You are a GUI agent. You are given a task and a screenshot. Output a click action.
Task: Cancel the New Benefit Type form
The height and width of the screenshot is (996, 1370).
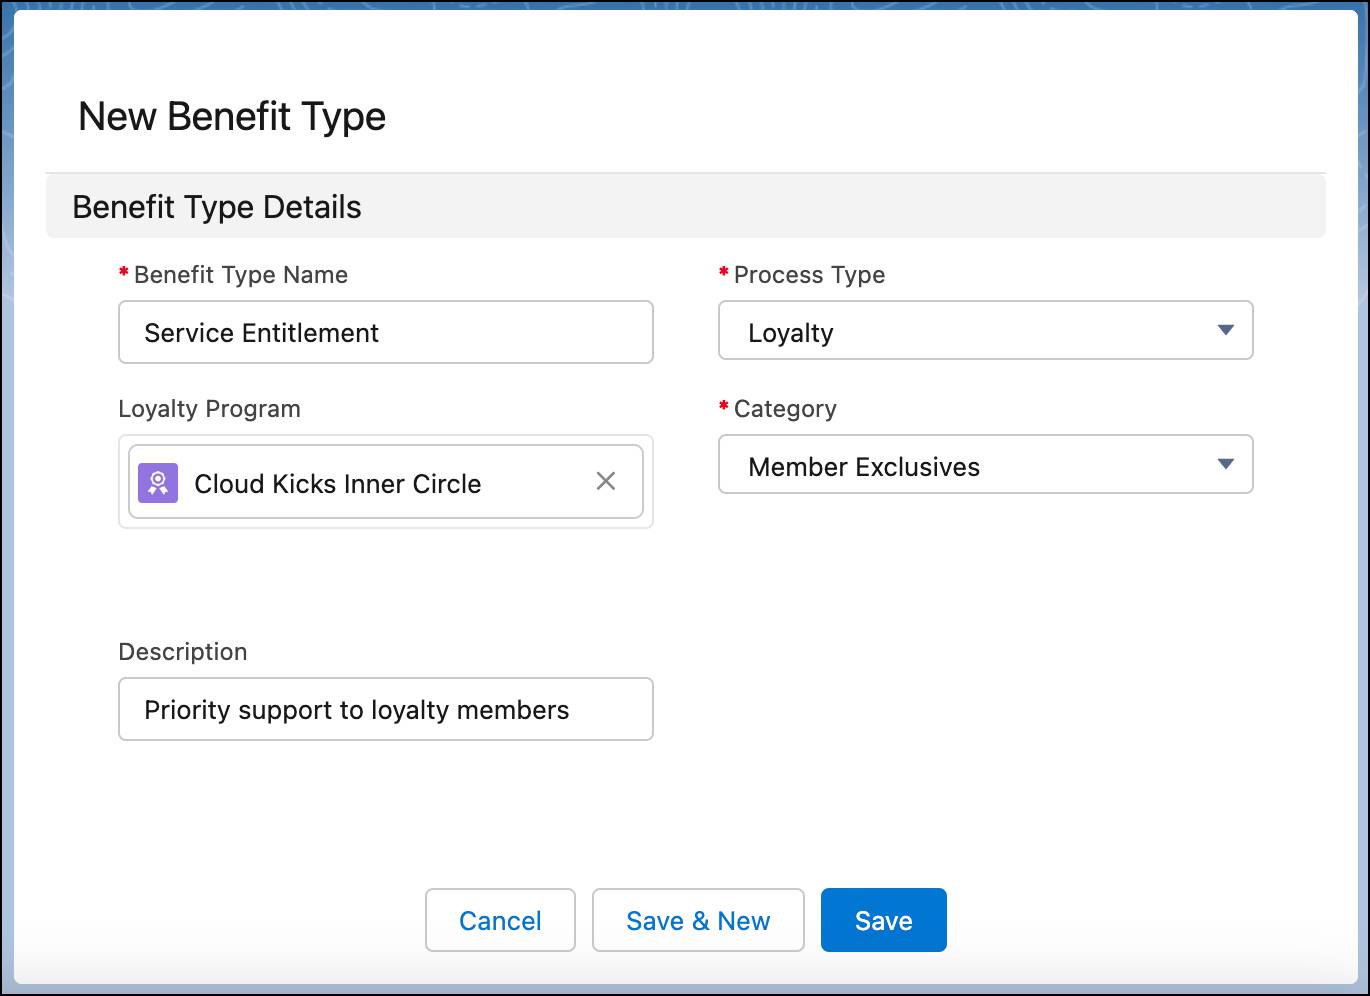click(x=500, y=920)
